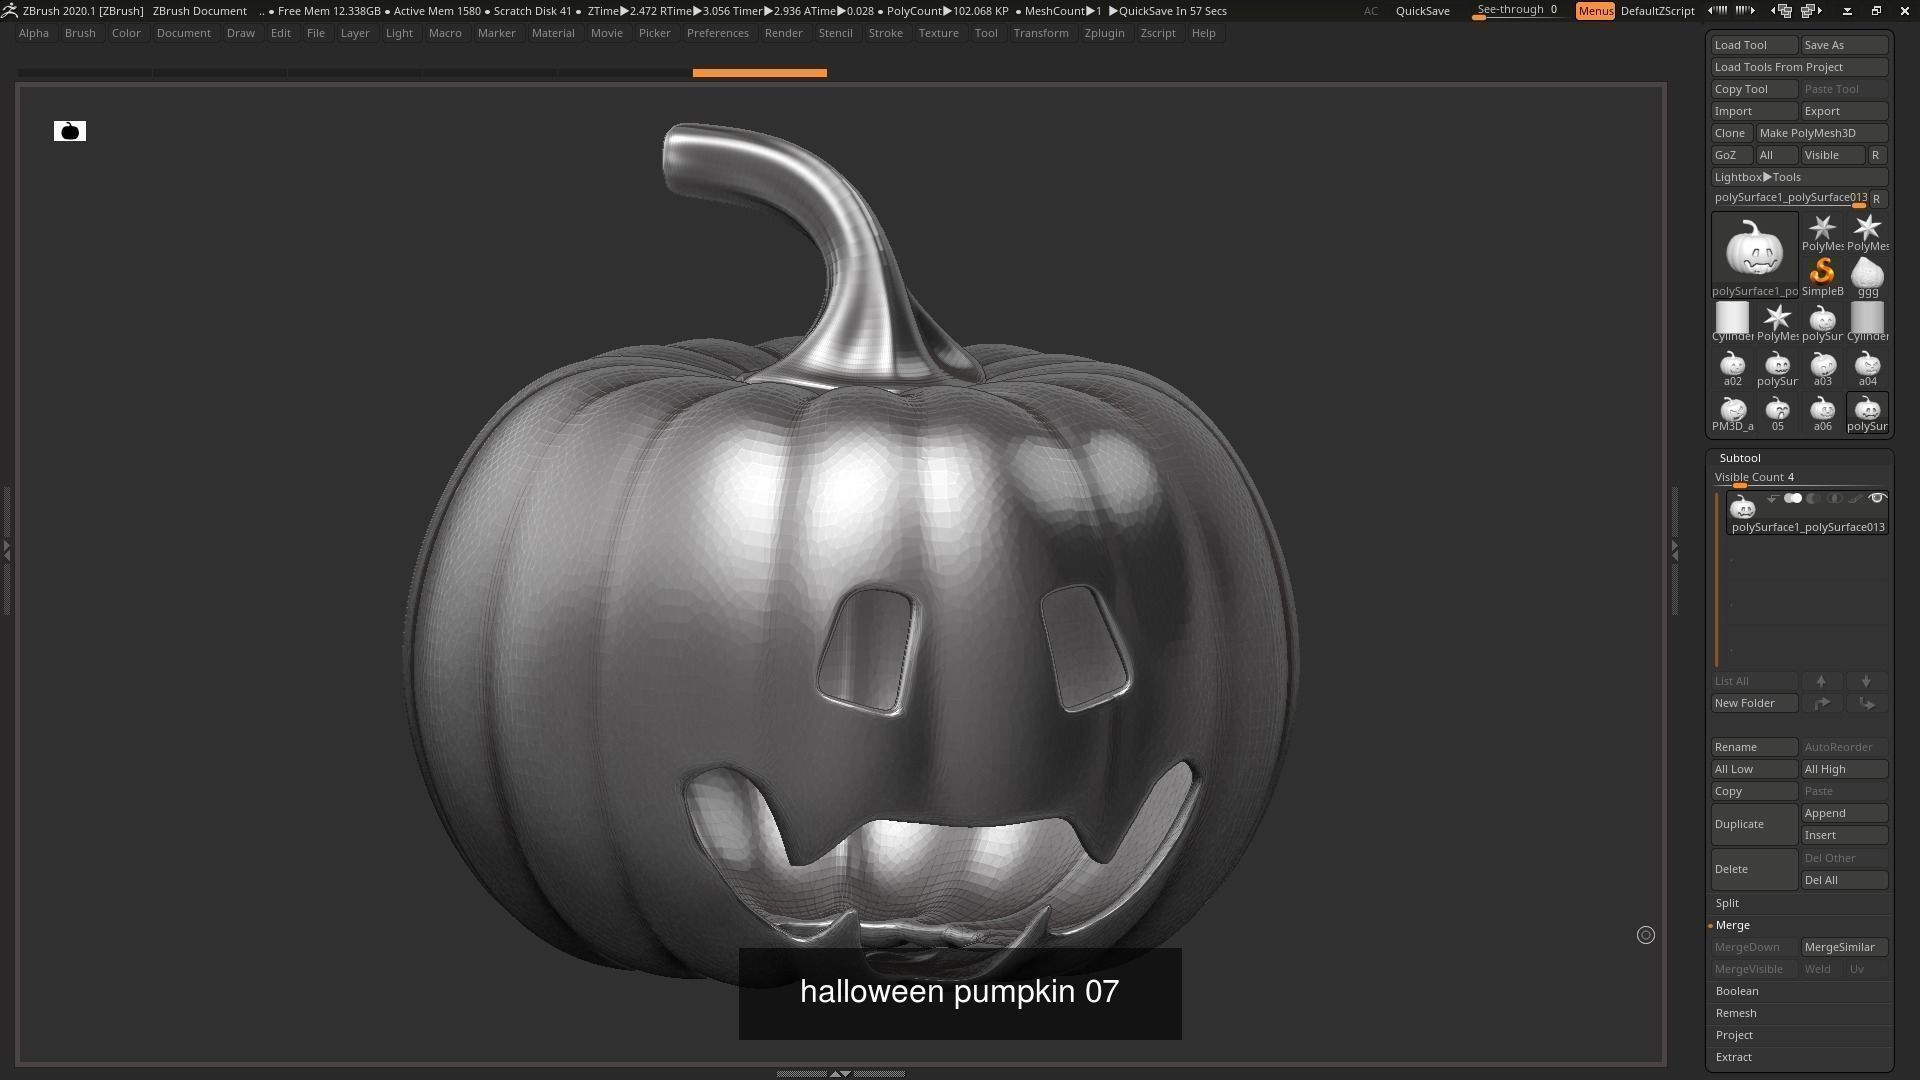This screenshot has height=1080, width=1920.
Task: Collapse the Subtool panel header
Action: pyautogui.click(x=1740, y=458)
